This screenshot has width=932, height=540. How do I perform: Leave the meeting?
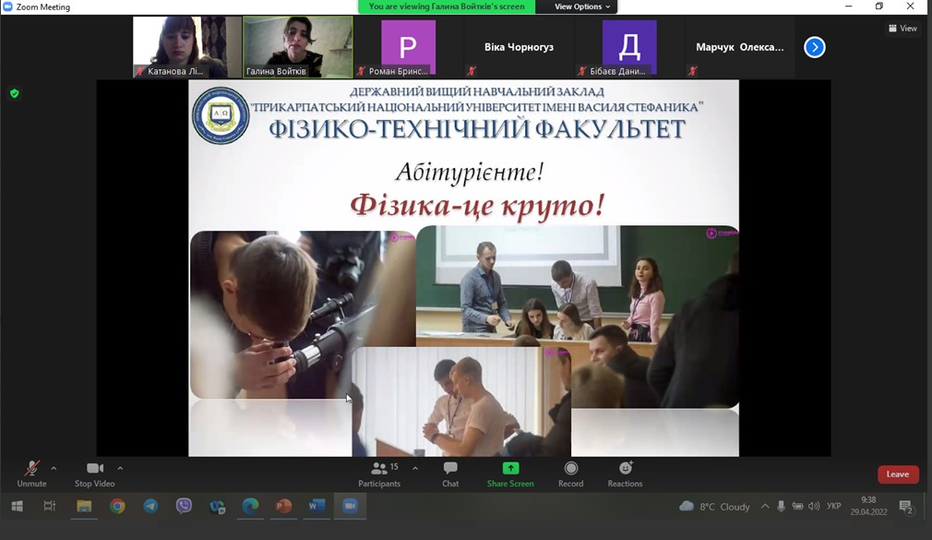pos(897,474)
